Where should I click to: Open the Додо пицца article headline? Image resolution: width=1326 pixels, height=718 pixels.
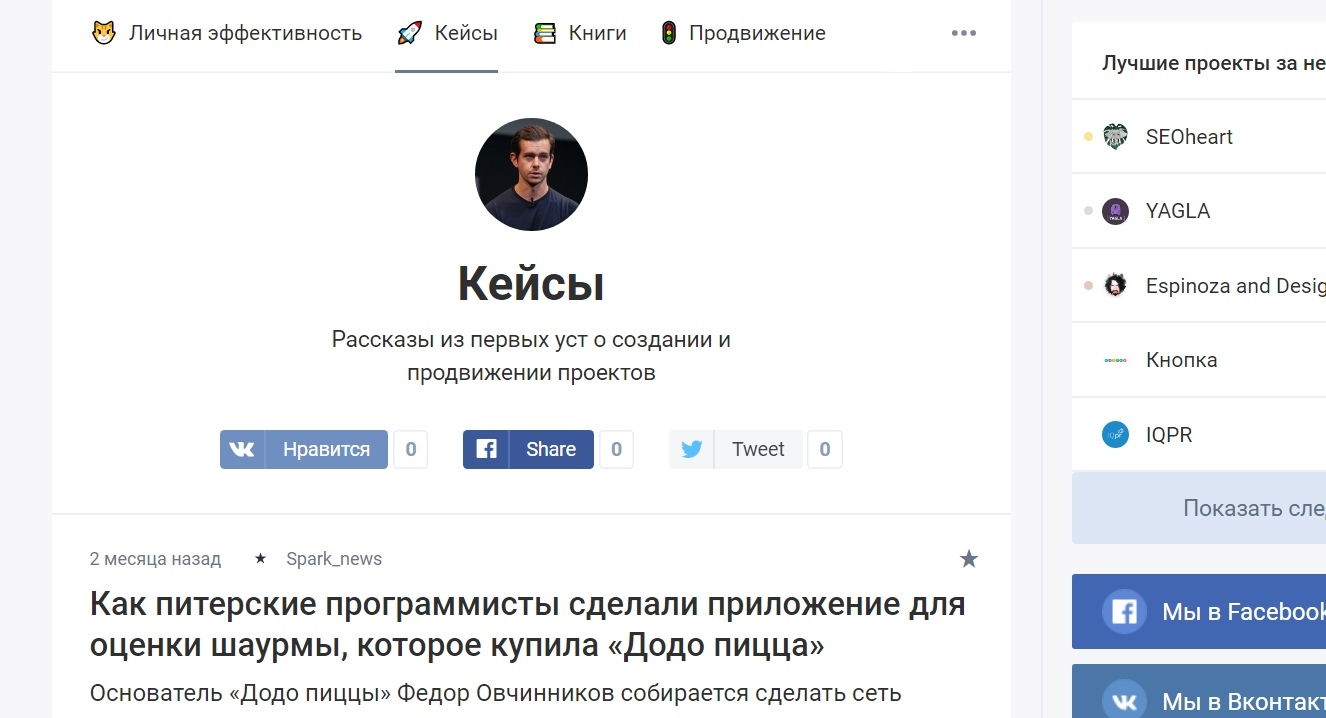[527, 625]
